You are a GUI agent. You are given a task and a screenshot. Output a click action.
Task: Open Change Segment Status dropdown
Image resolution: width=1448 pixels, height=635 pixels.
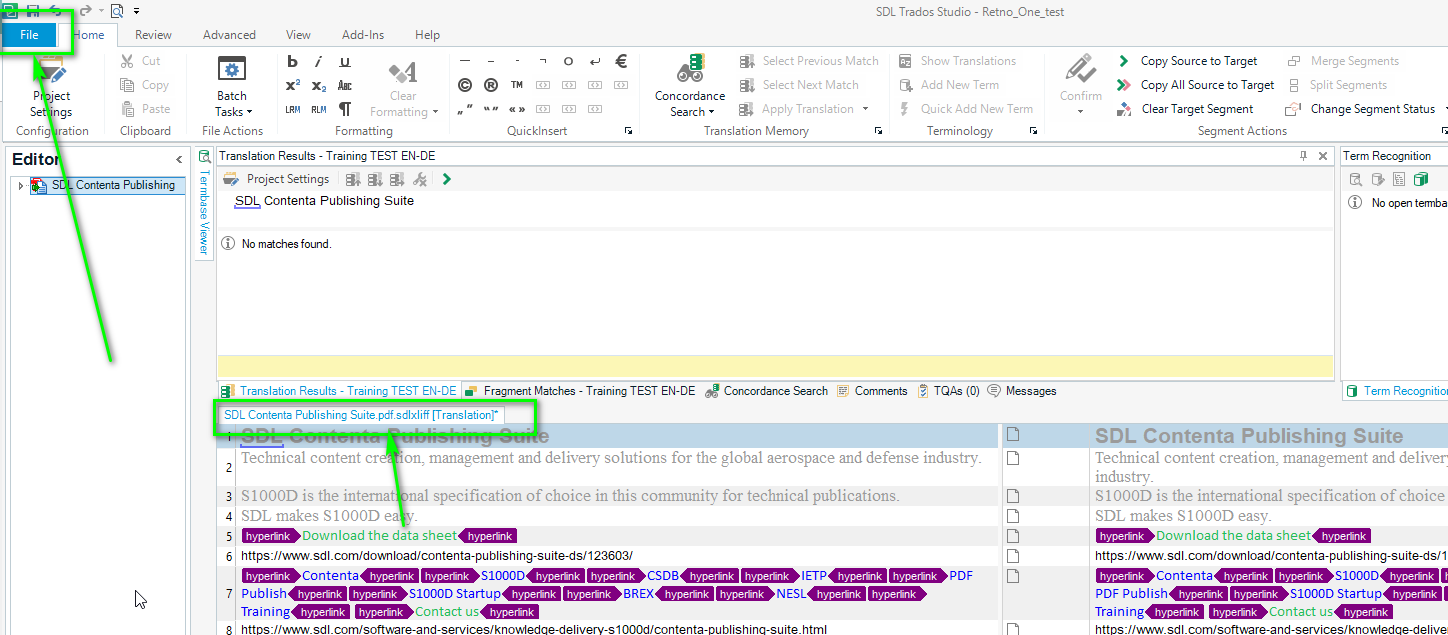pos(1366,109)
